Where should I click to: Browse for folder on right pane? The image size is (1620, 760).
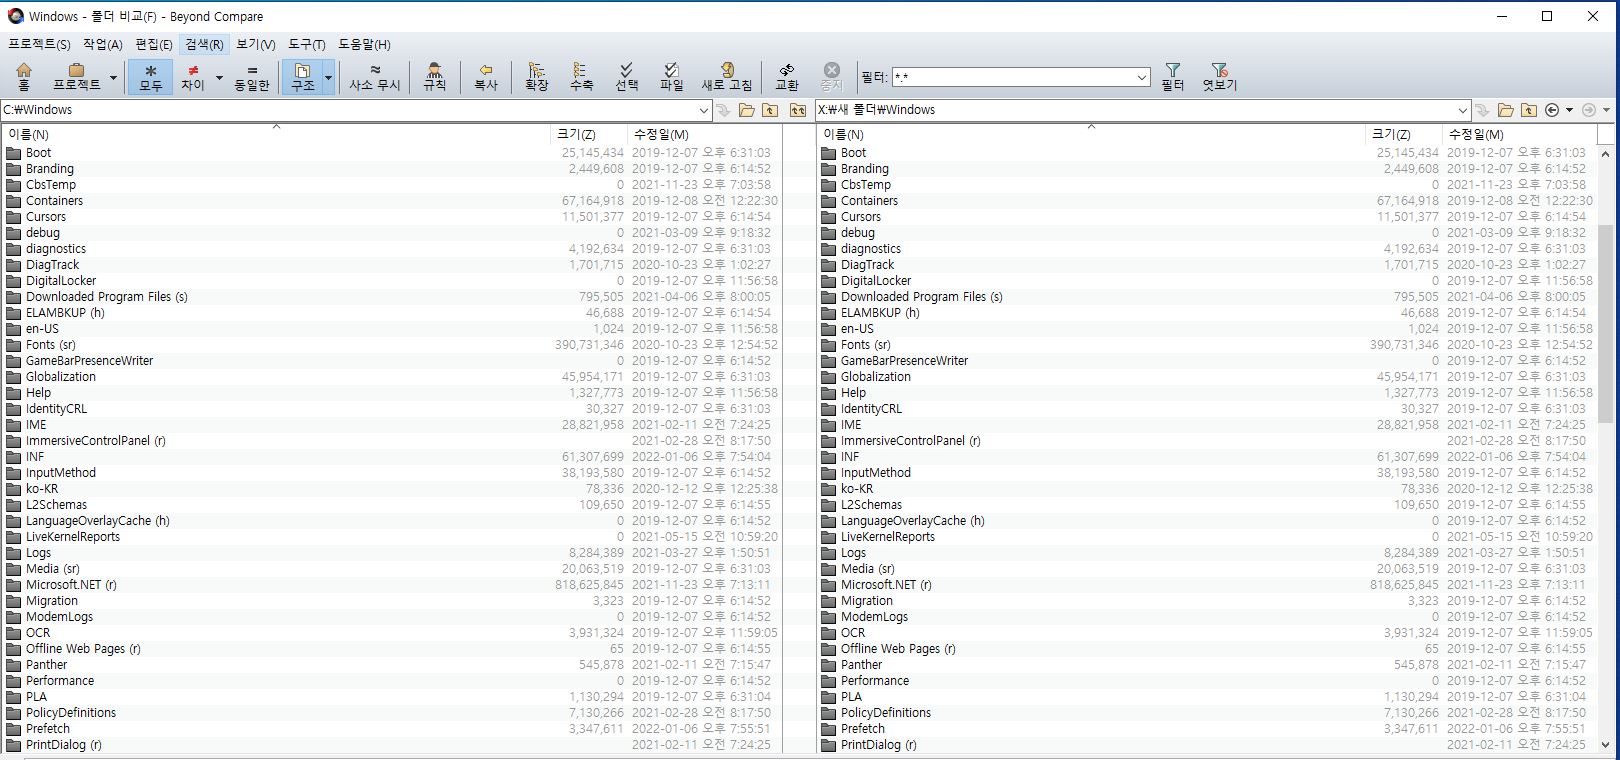[1506, 110]
